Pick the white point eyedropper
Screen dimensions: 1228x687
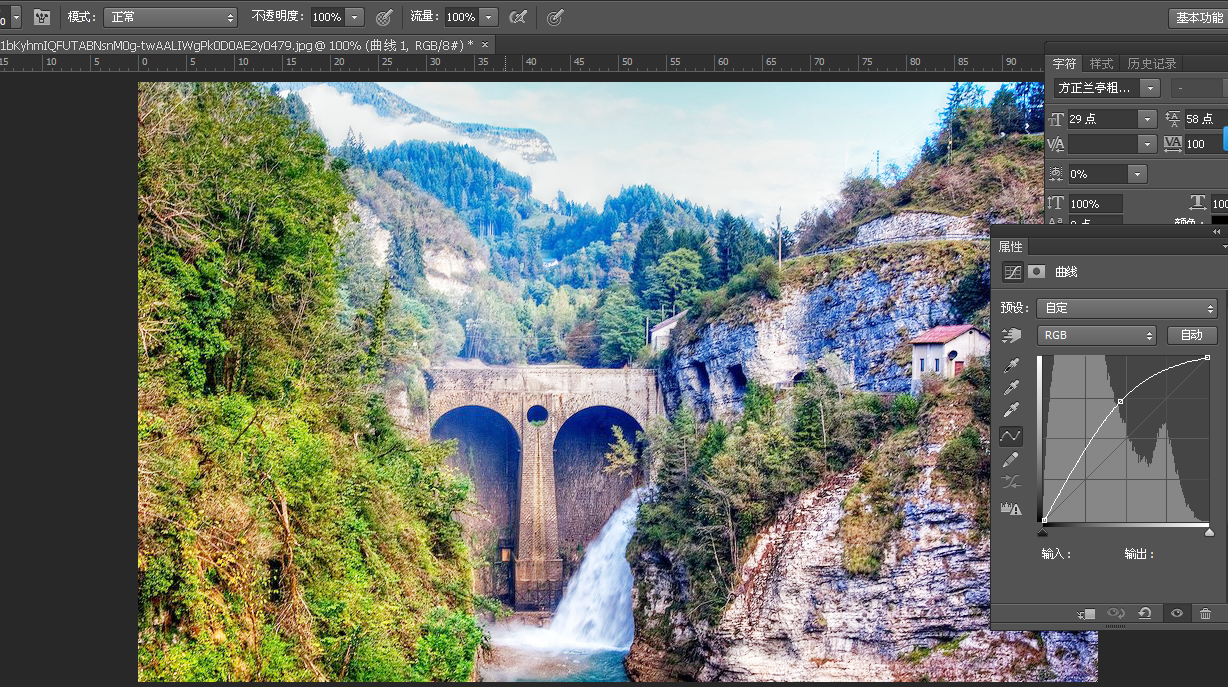click(x=1011, y=411)
